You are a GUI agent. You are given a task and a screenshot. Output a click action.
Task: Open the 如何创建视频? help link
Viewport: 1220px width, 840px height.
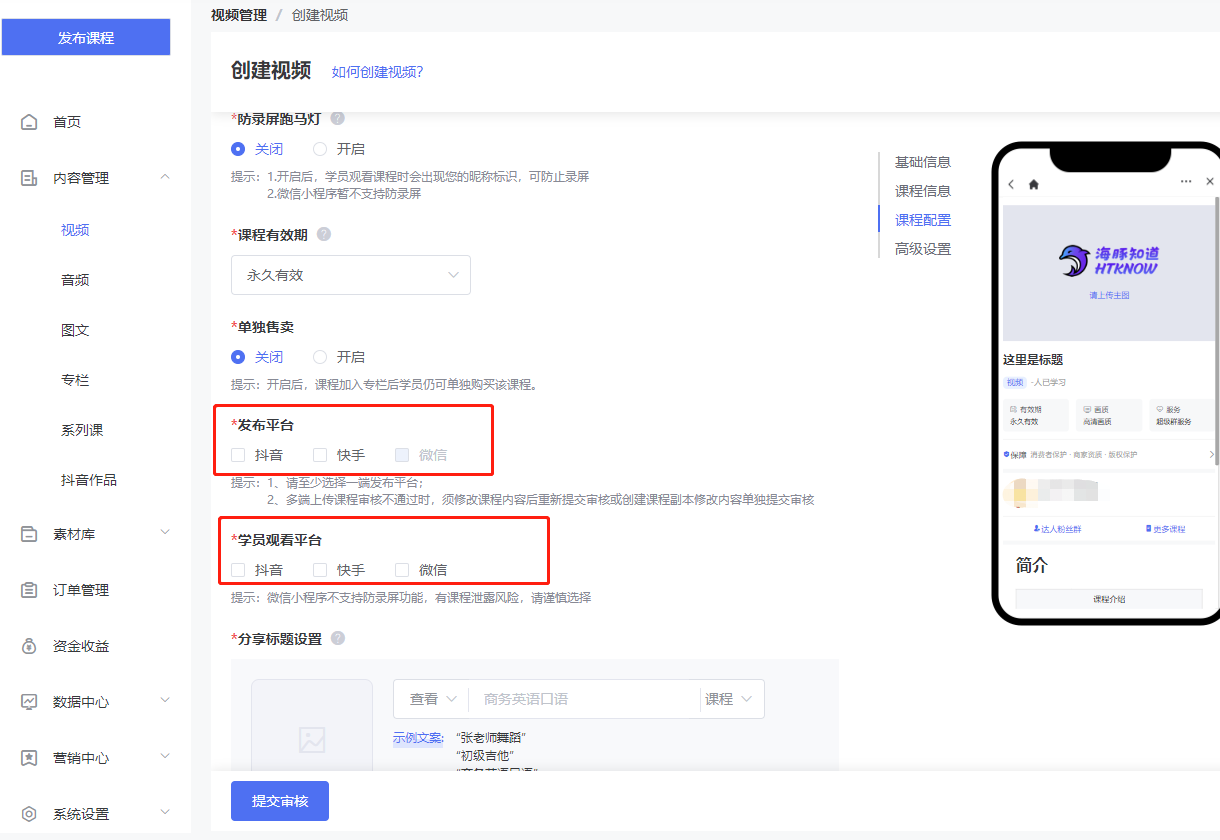click(378, 72)
